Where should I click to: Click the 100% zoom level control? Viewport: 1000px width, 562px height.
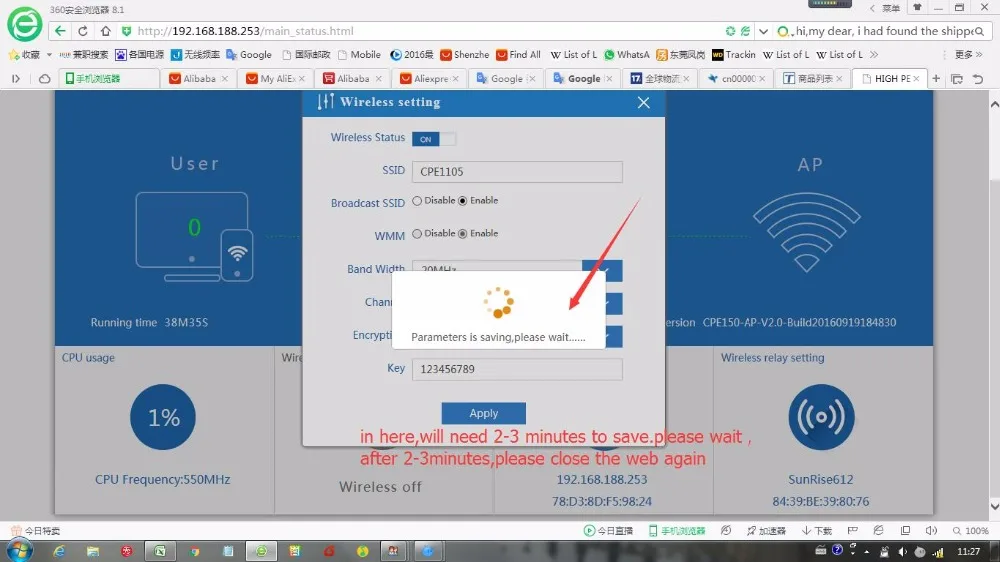(971, 531)
